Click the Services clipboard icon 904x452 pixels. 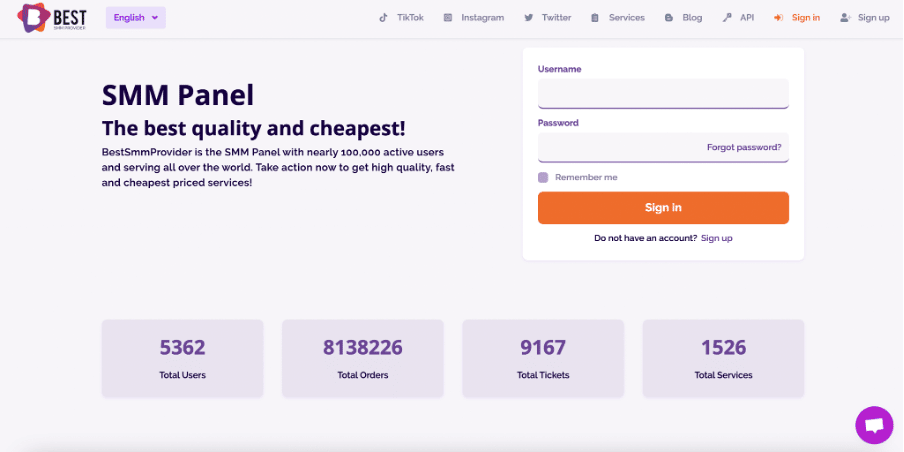coord(595,18)
